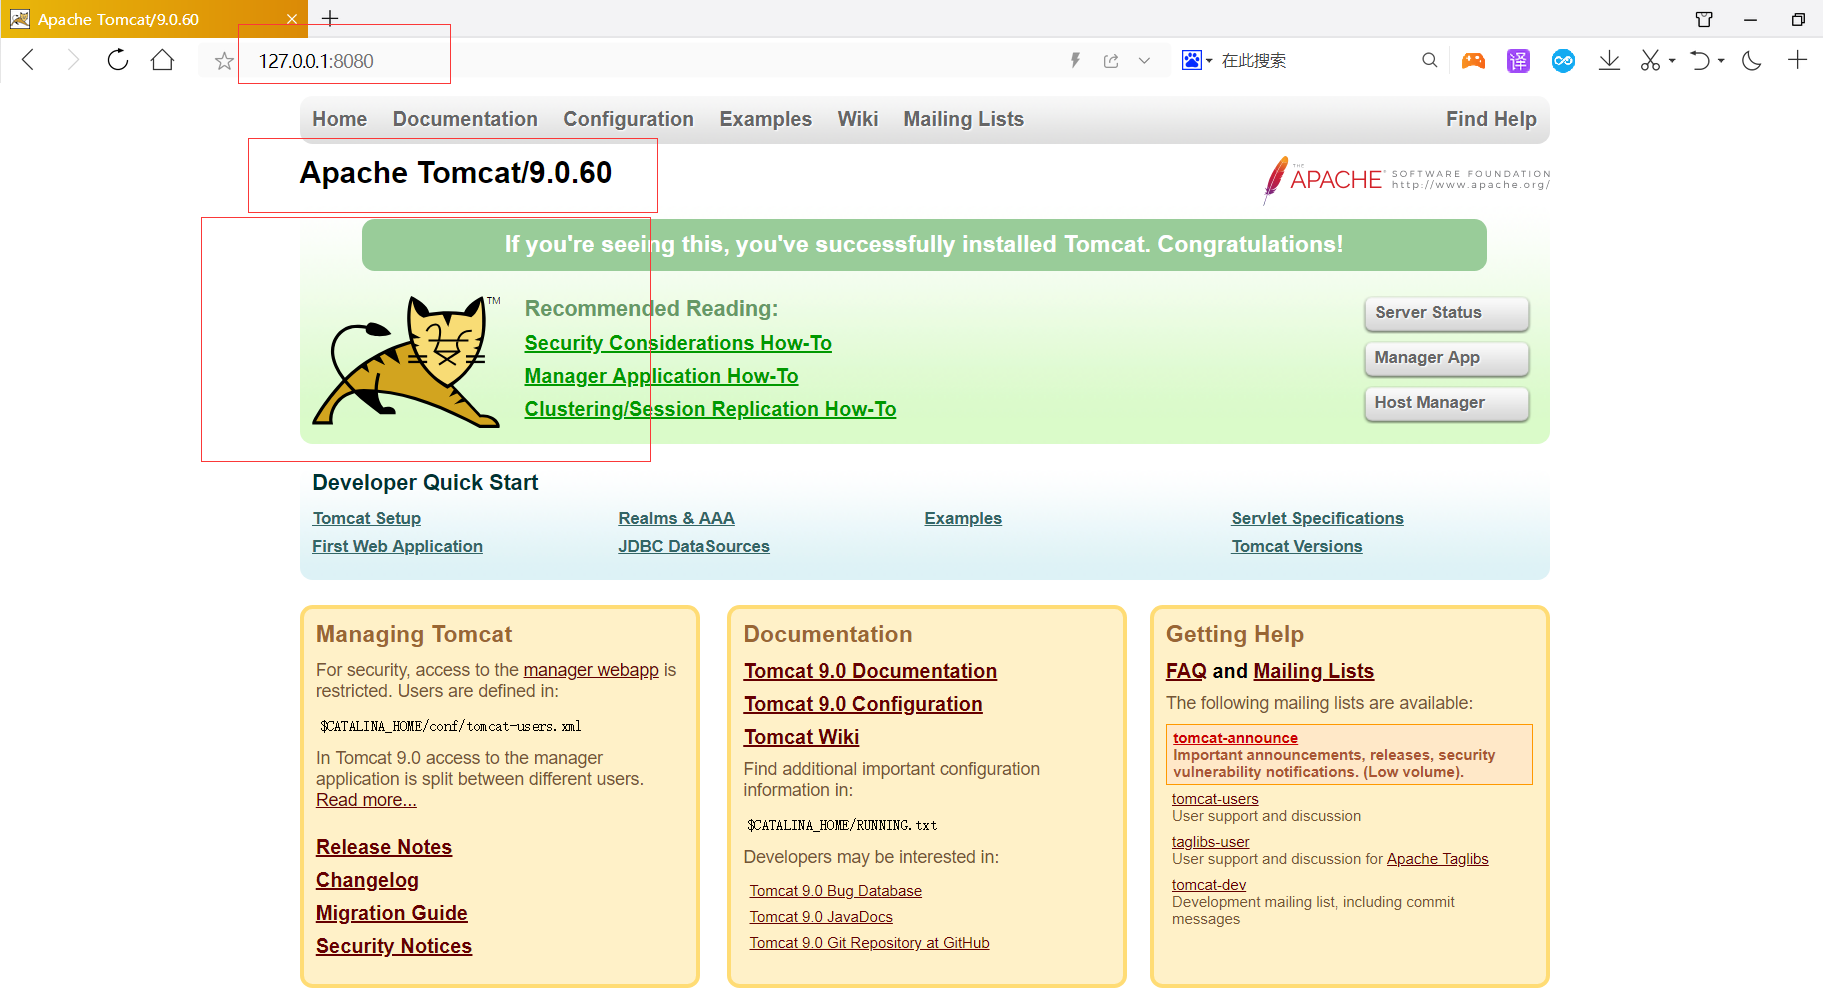The height and width of the screenshot is (989, 1823).
Task: Click the Host Manager button
Action: click(1447, 403)
